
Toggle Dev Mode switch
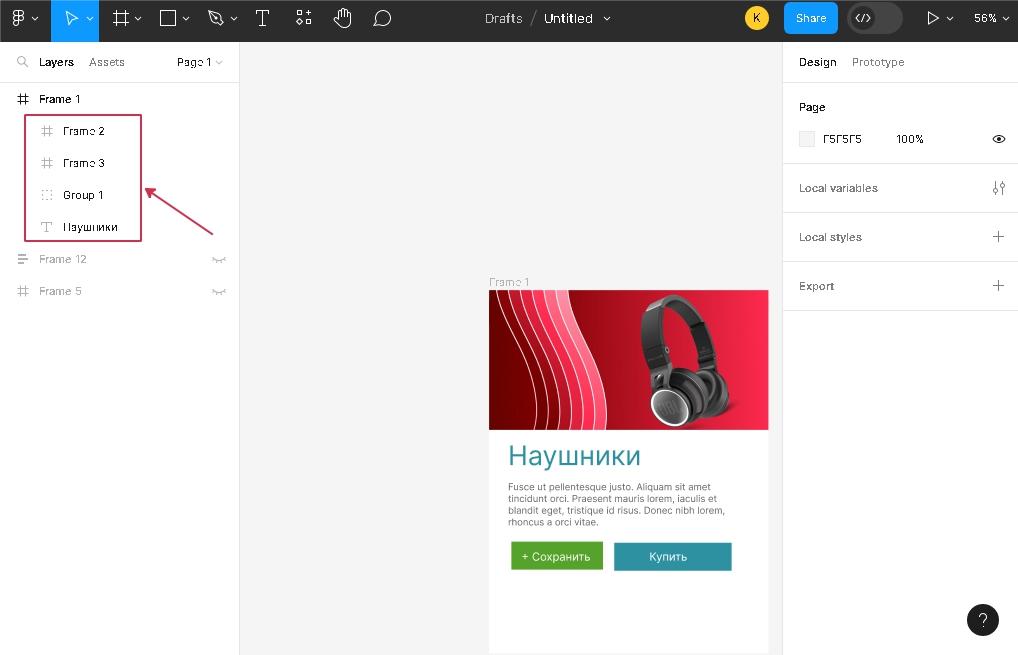[x=874, y=18]
